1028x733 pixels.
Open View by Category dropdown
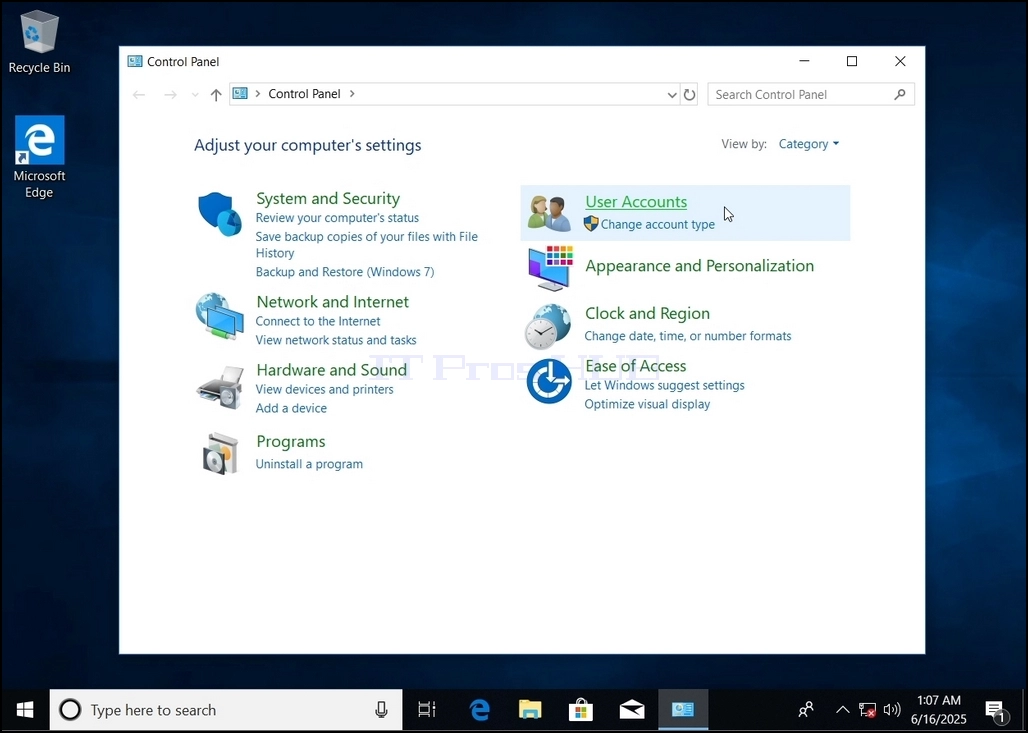808,144
